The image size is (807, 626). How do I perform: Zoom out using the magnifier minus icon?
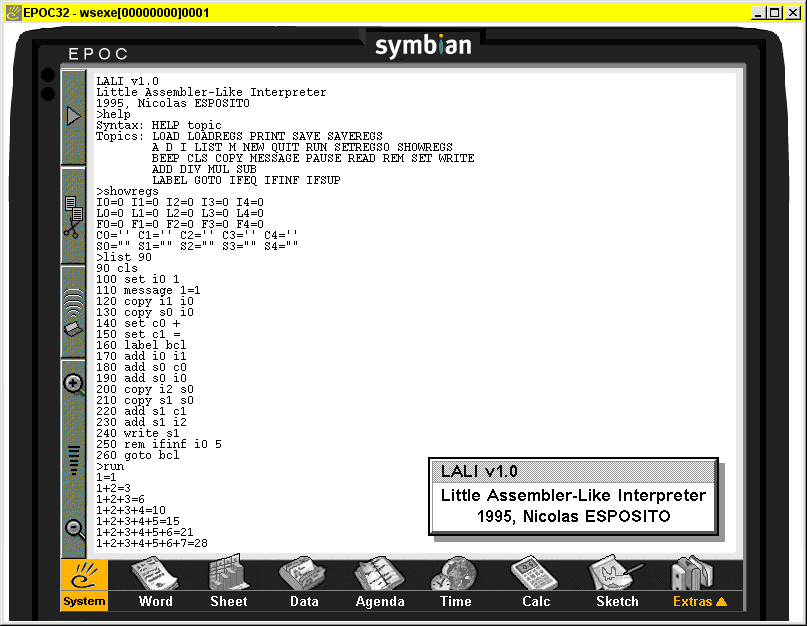pos(74,529)
